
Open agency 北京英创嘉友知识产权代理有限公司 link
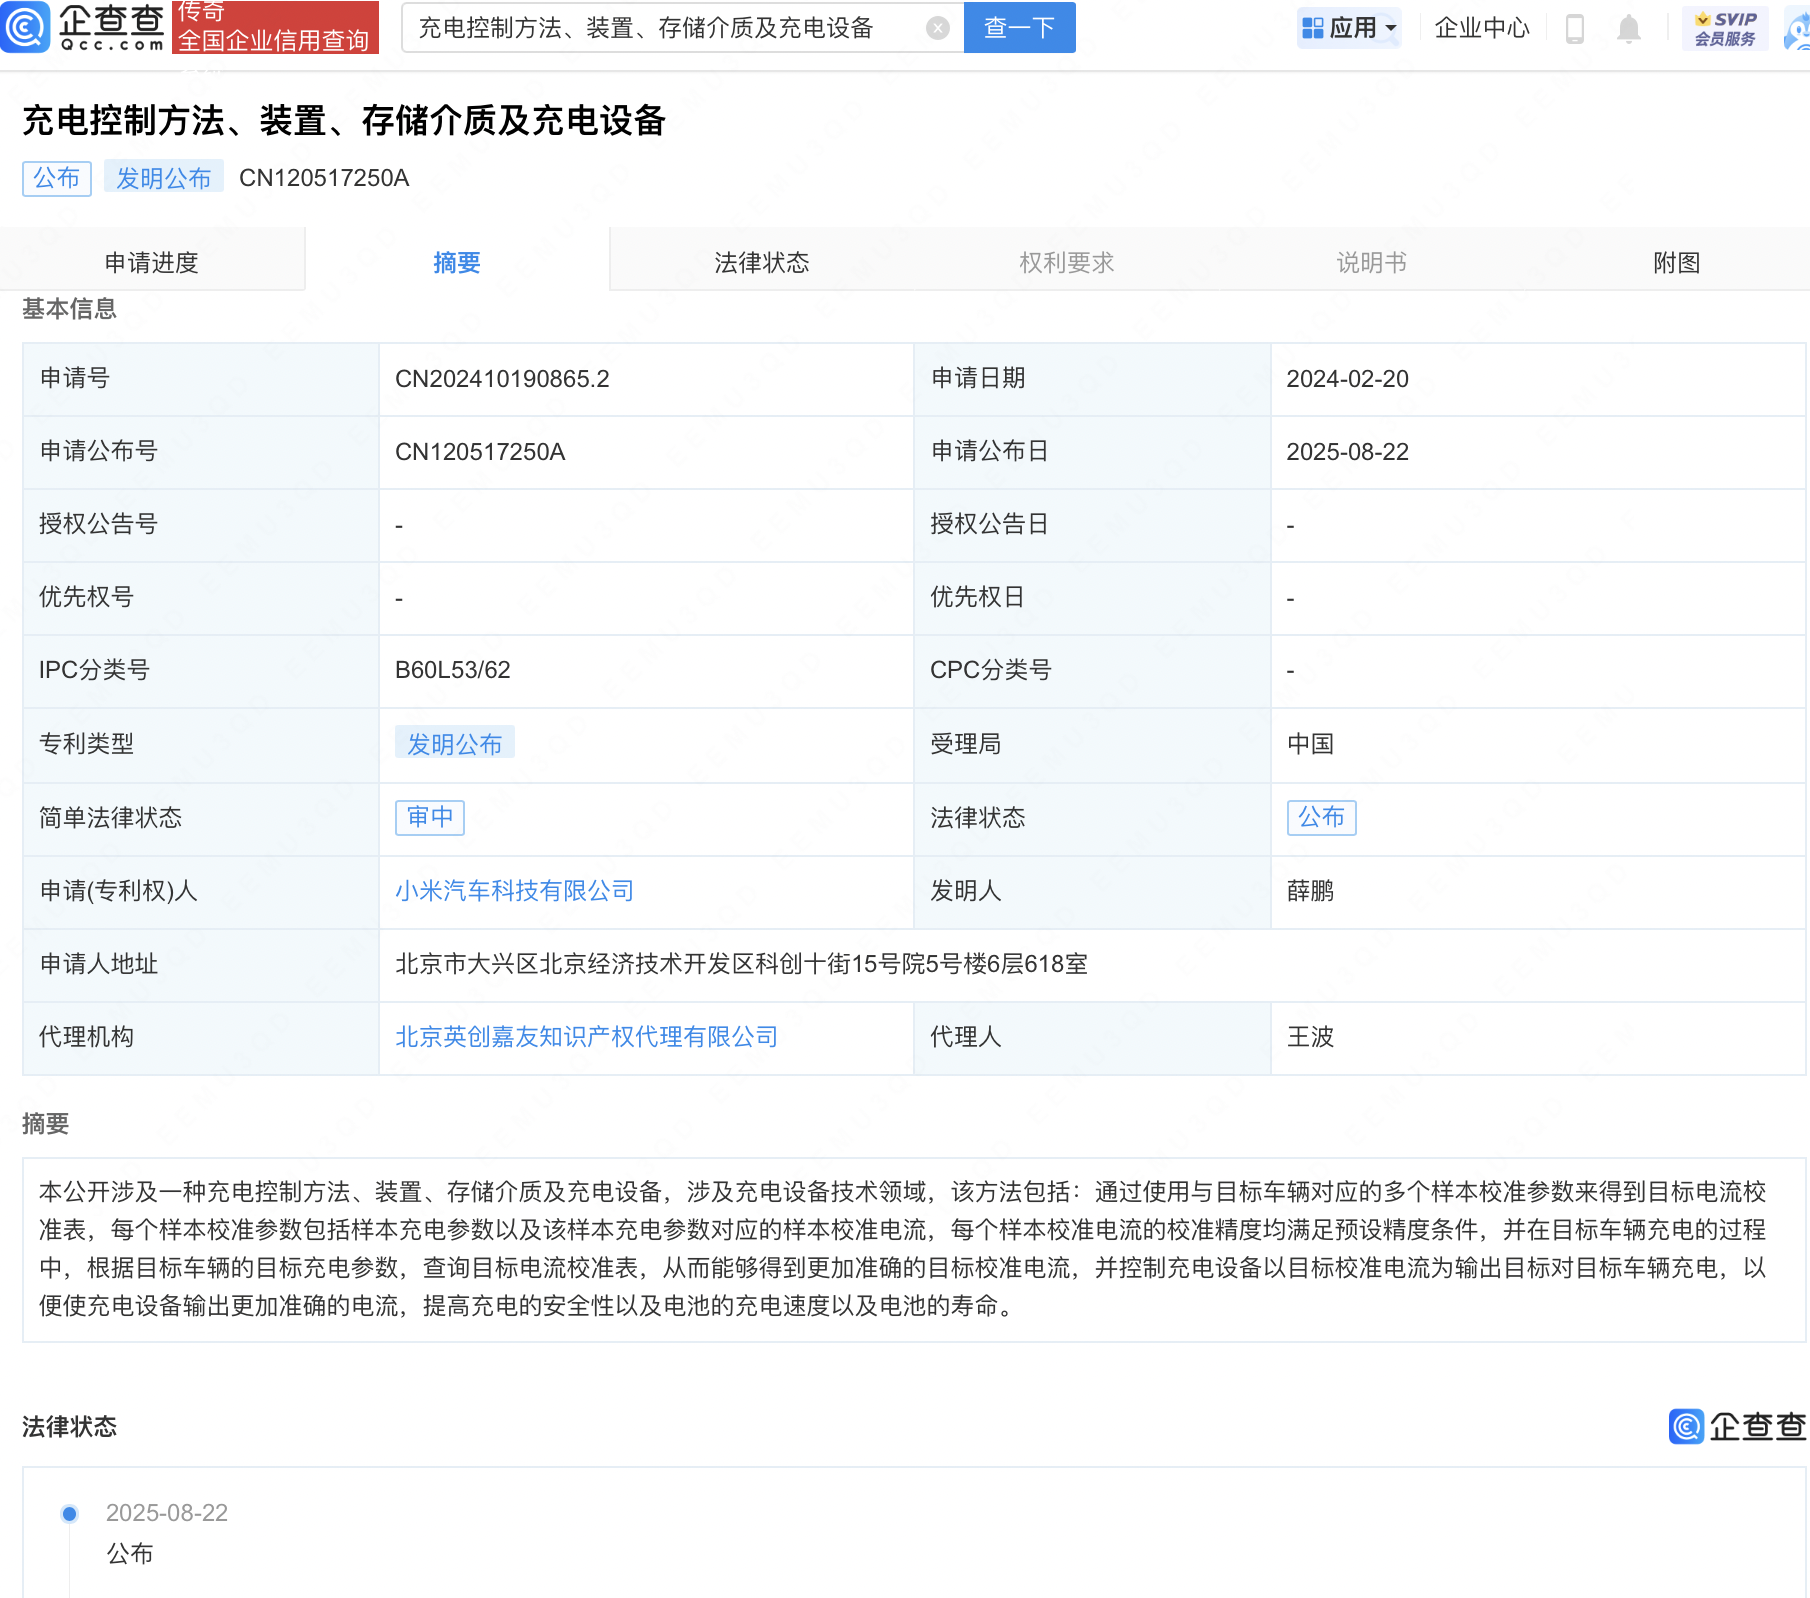coord(587,1037)
